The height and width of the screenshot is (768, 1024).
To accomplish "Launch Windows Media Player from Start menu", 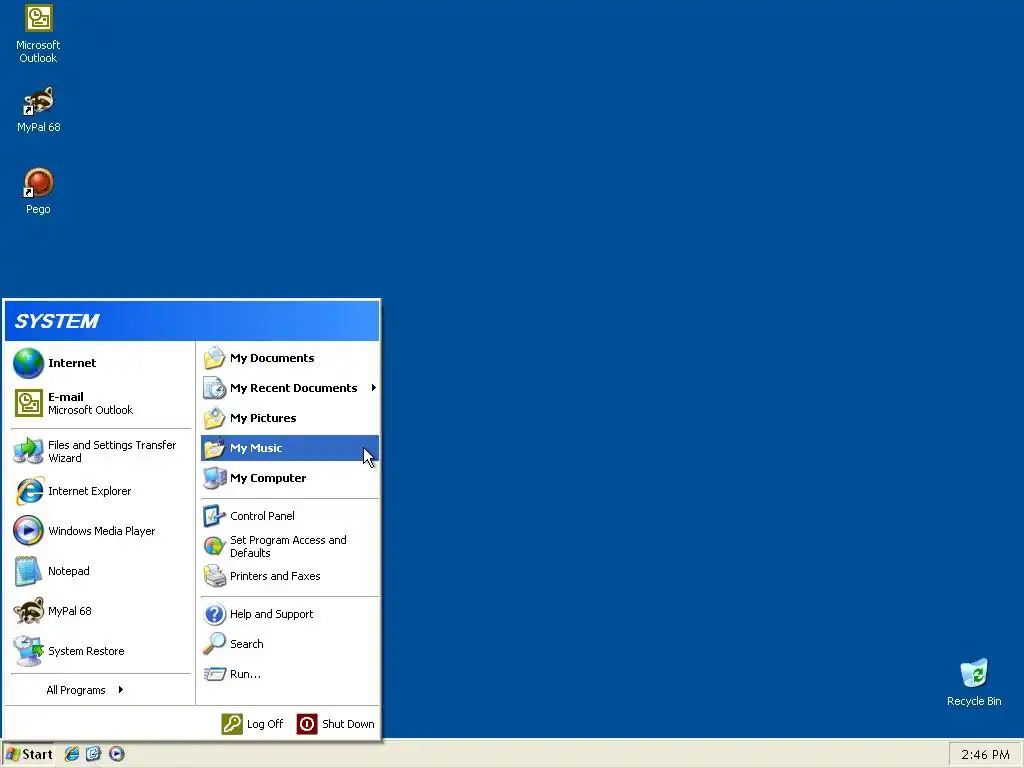I will pos(101,531).
